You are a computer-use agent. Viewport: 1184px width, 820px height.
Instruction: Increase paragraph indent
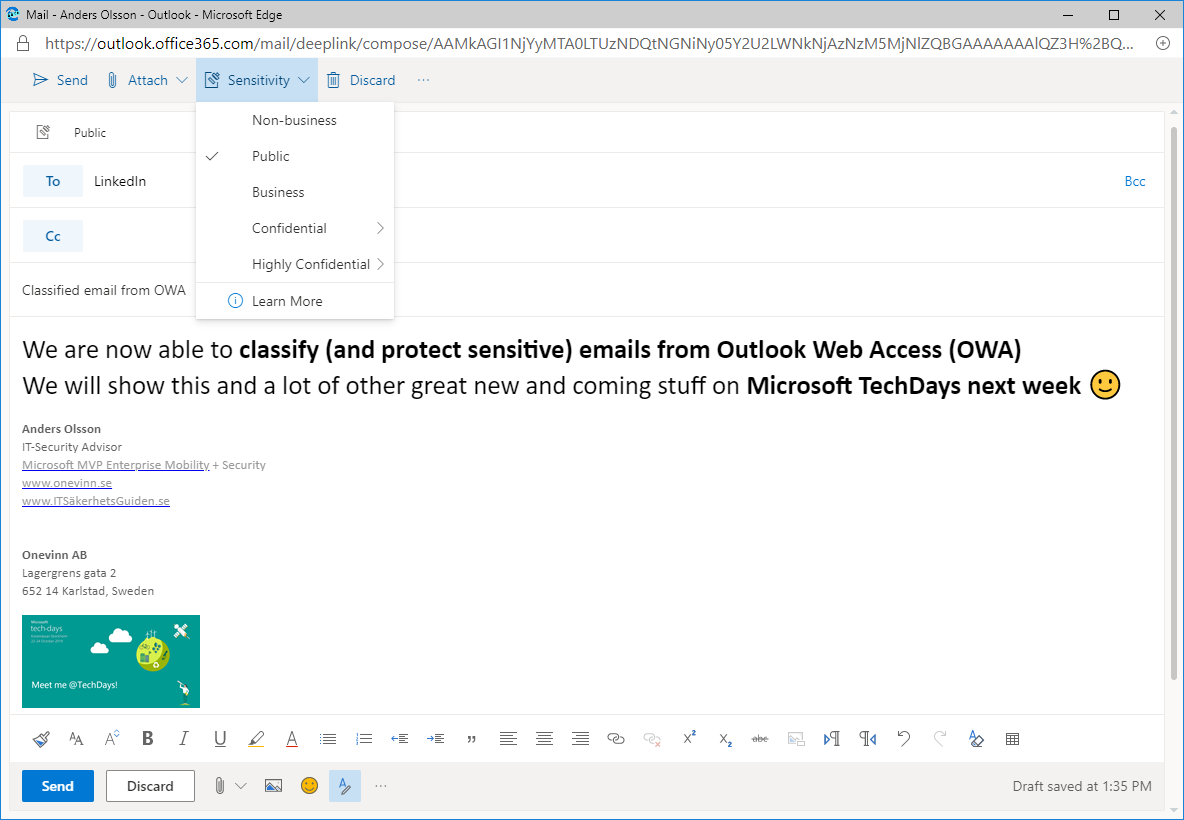click(436, 739)
